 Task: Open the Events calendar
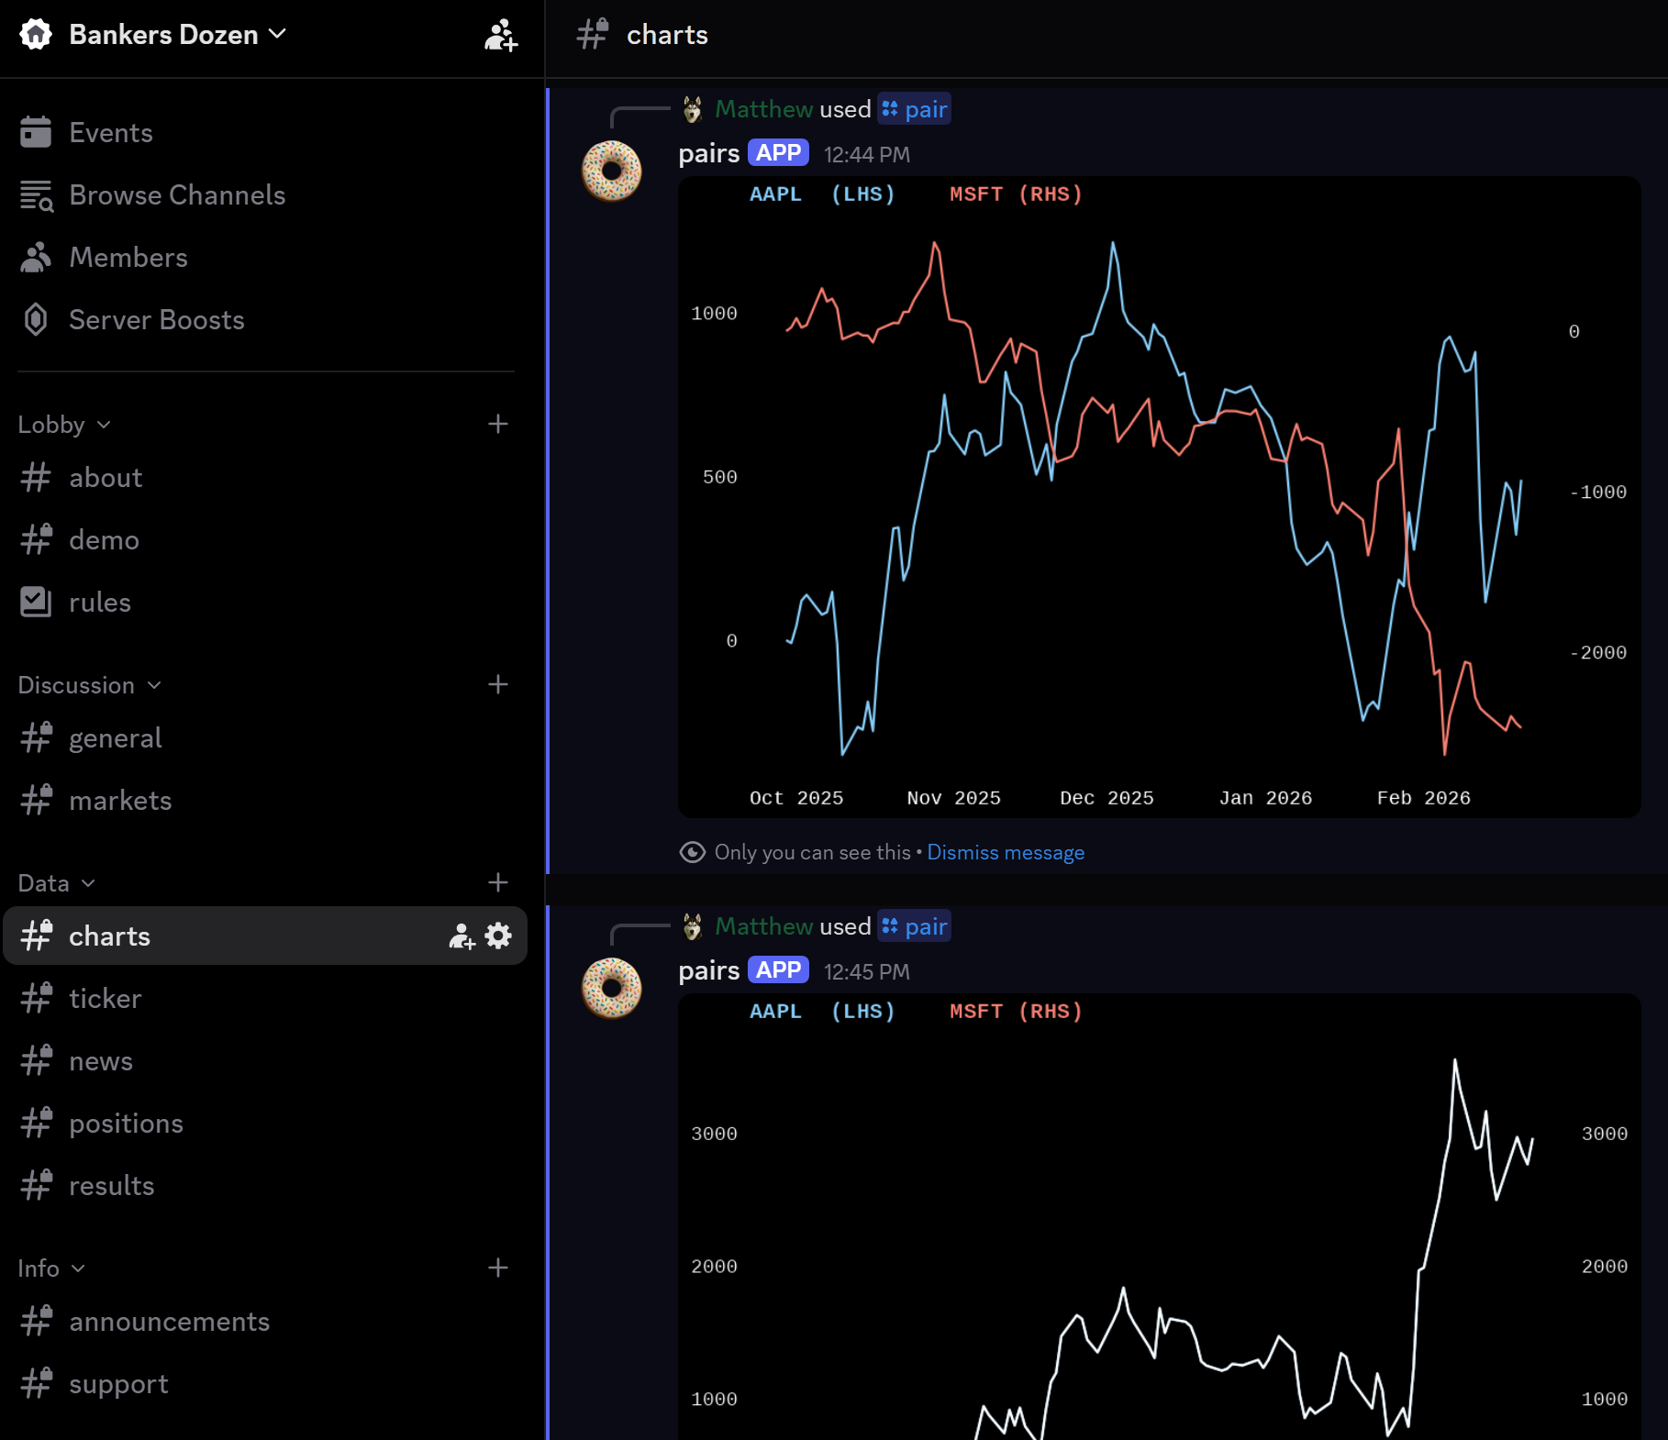(110, 133)
